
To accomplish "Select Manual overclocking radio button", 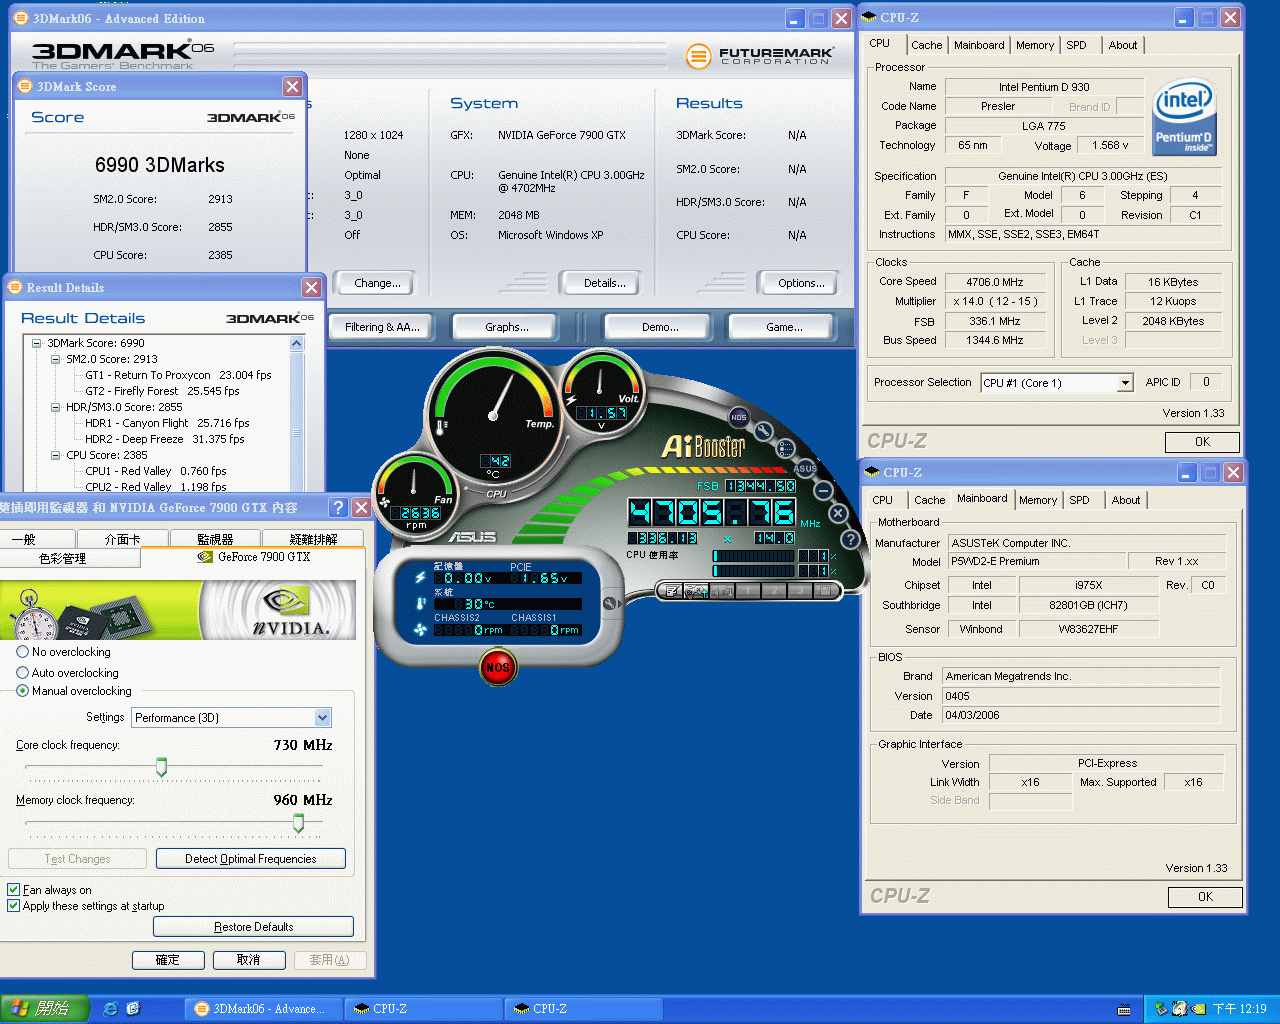I will point(22,690).
